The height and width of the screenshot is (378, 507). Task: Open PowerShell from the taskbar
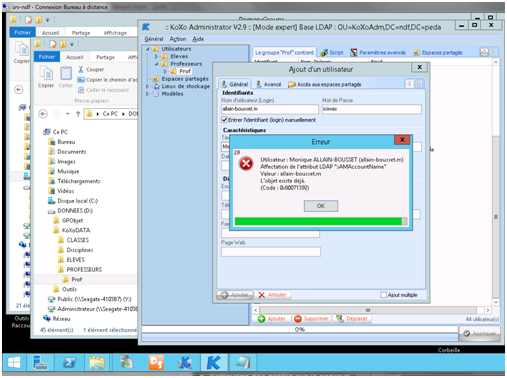point(69,362)
